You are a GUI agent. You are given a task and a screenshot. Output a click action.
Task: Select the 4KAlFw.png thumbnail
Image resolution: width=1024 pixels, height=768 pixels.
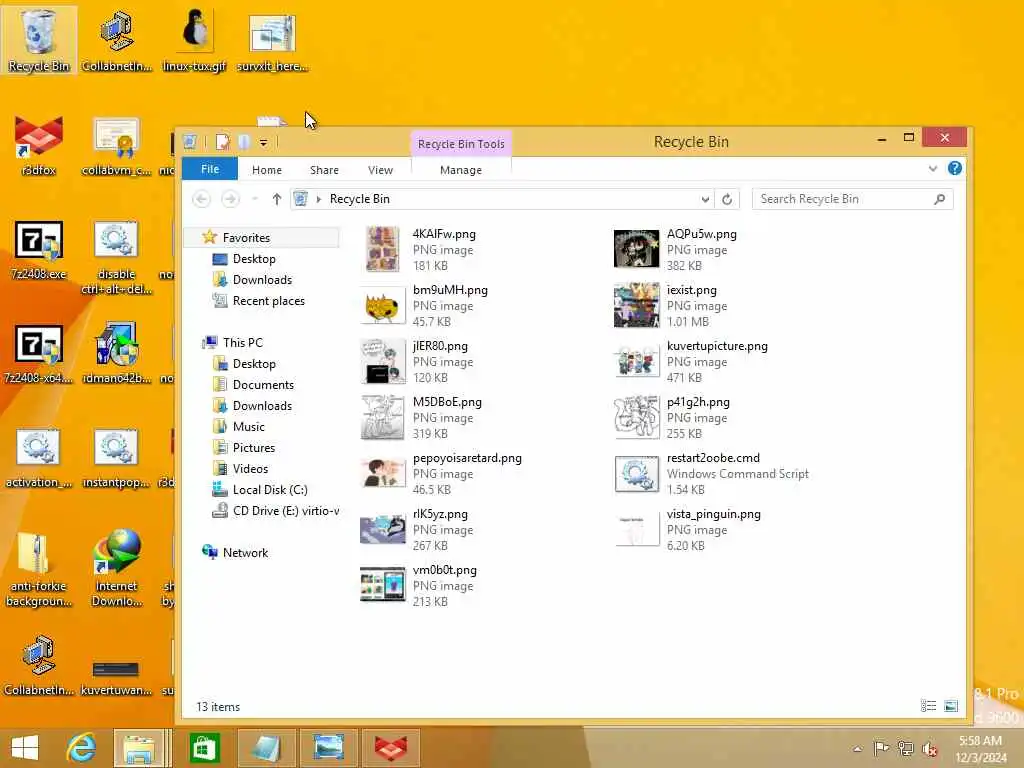(x=383, y=249)
